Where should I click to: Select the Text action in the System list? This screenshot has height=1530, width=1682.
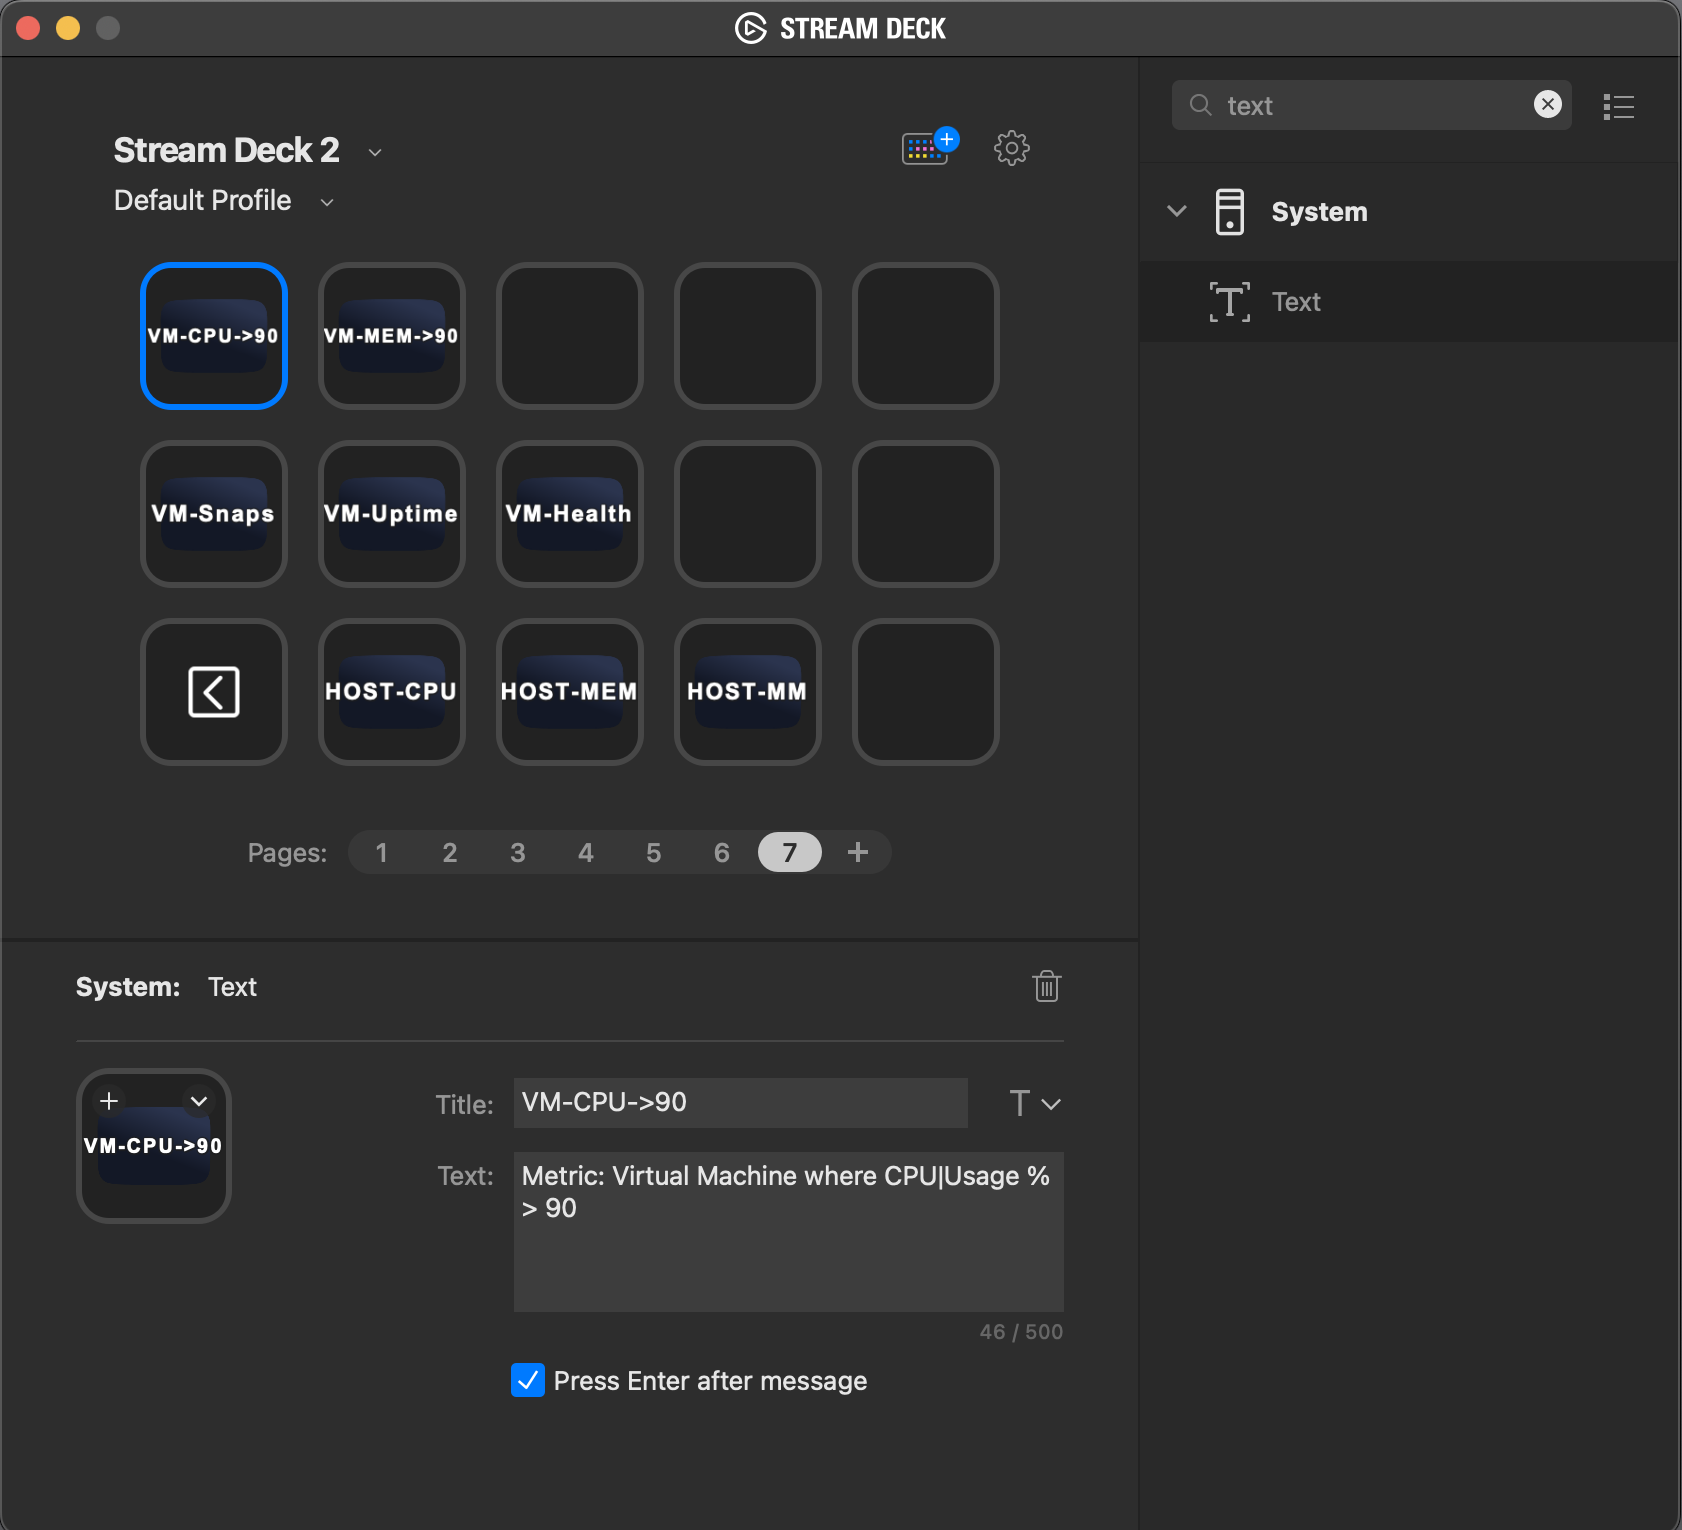[1296, 302]
